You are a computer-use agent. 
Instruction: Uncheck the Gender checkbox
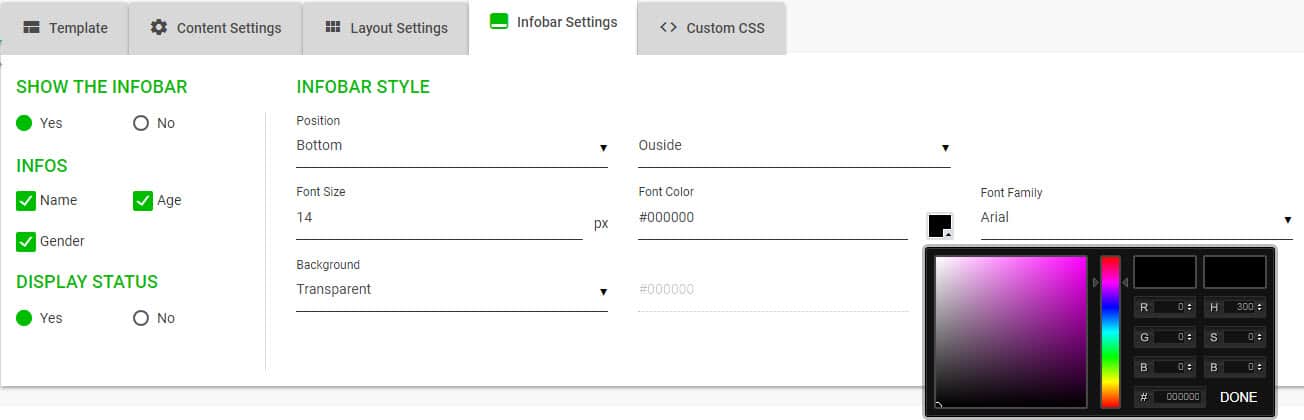[x=26, y=242]
